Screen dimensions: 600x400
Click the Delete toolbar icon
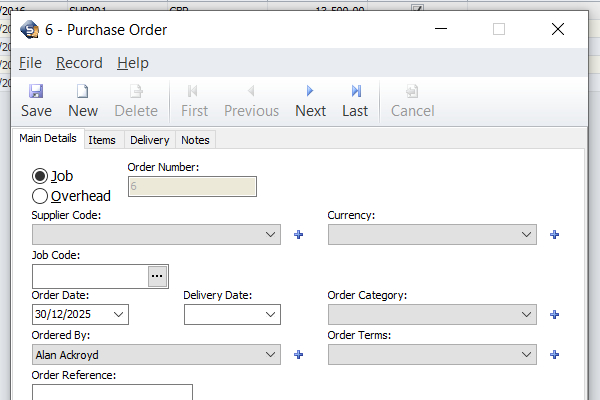tap(136, 91)
